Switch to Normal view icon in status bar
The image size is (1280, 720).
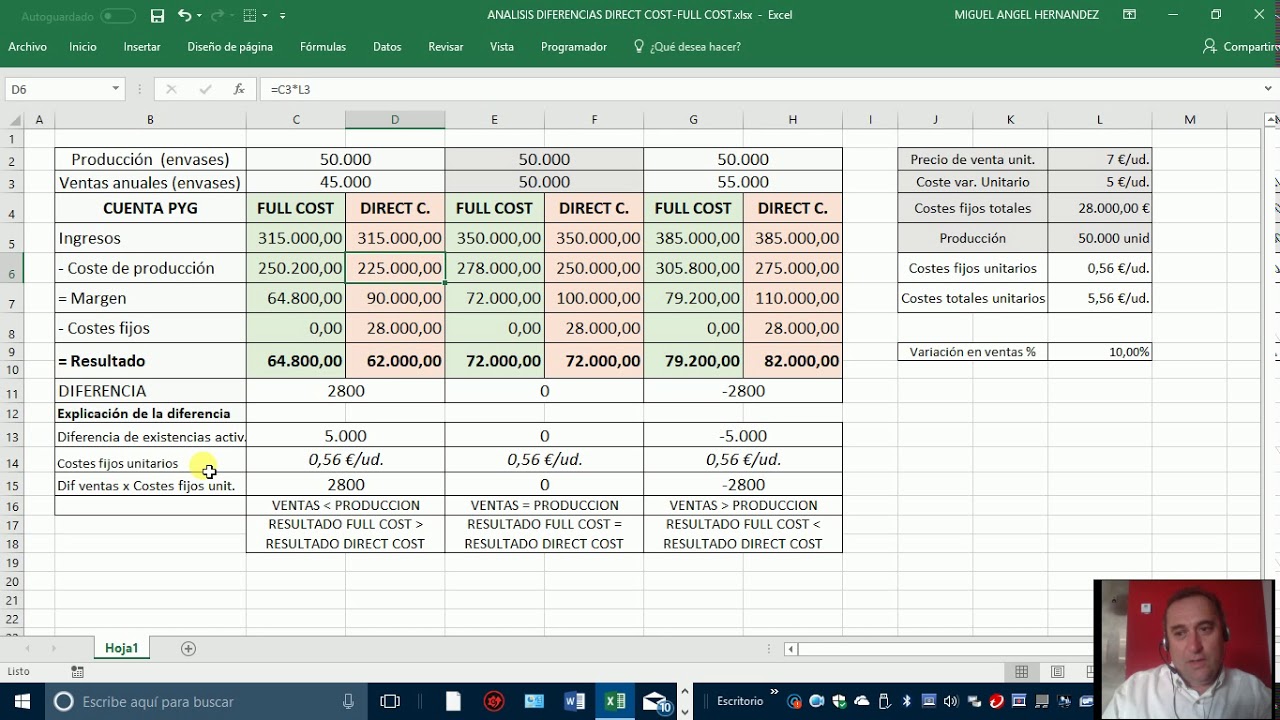coord(1021,672)
